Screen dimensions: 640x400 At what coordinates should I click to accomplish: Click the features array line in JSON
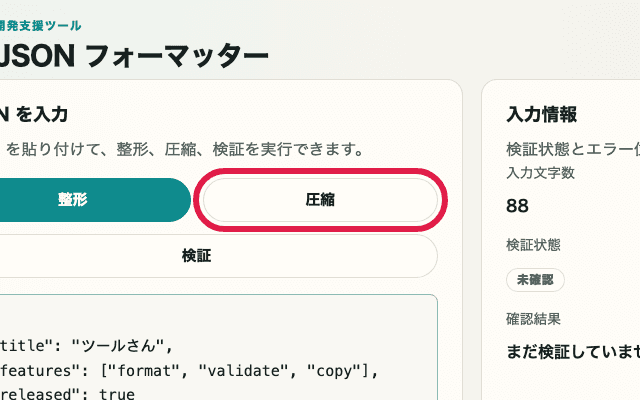point(189,371)
